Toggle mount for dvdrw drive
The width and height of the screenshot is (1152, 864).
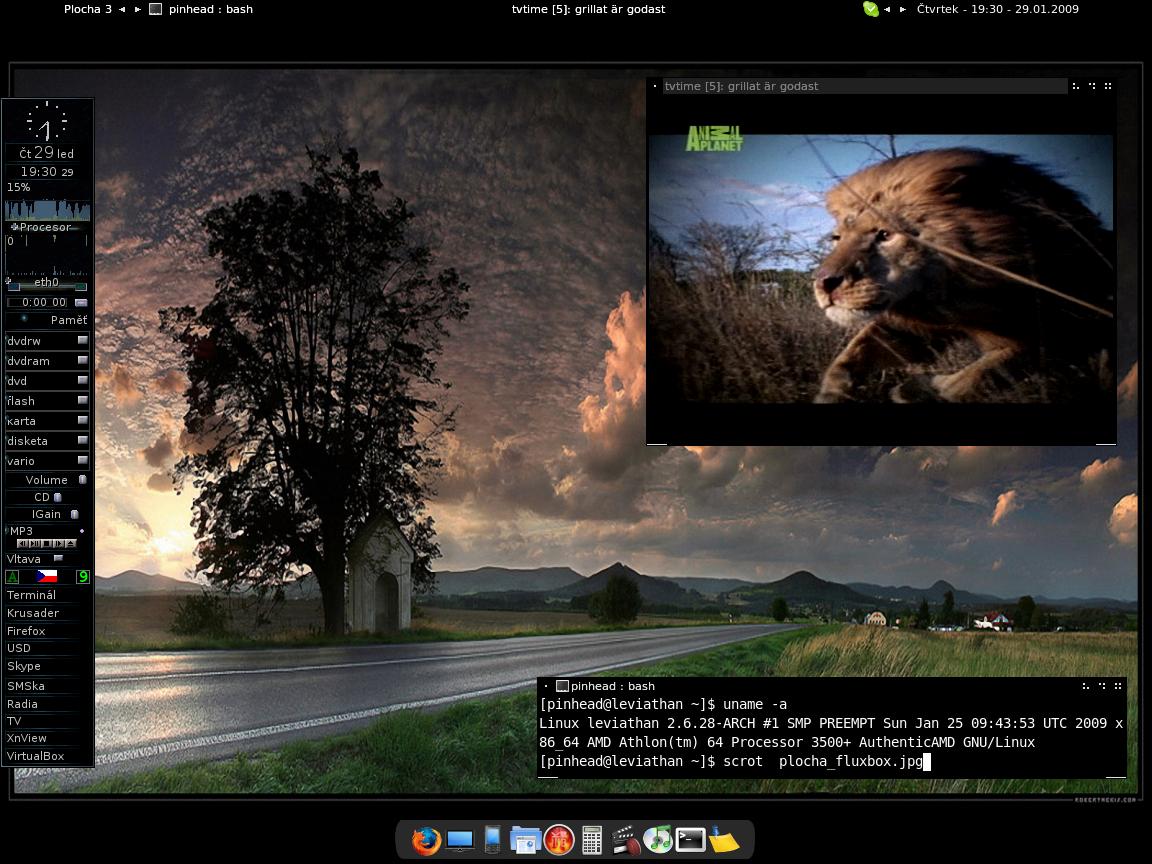coord(82,340)
